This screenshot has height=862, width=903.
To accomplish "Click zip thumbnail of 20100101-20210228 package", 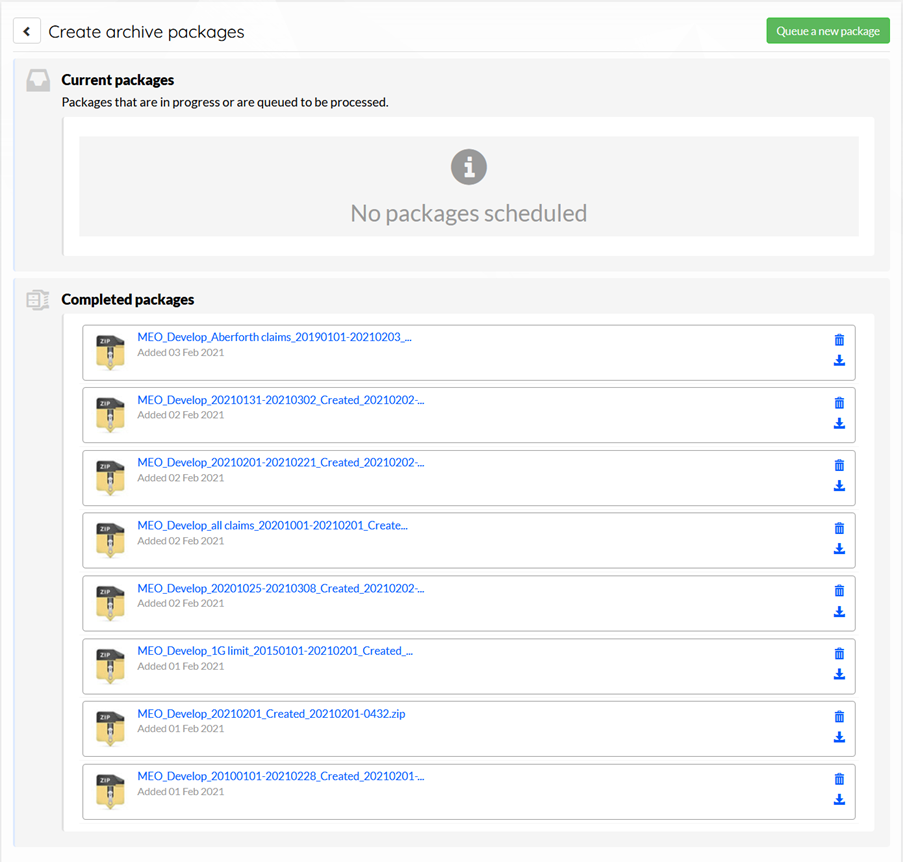I will [x=110, y=792].
